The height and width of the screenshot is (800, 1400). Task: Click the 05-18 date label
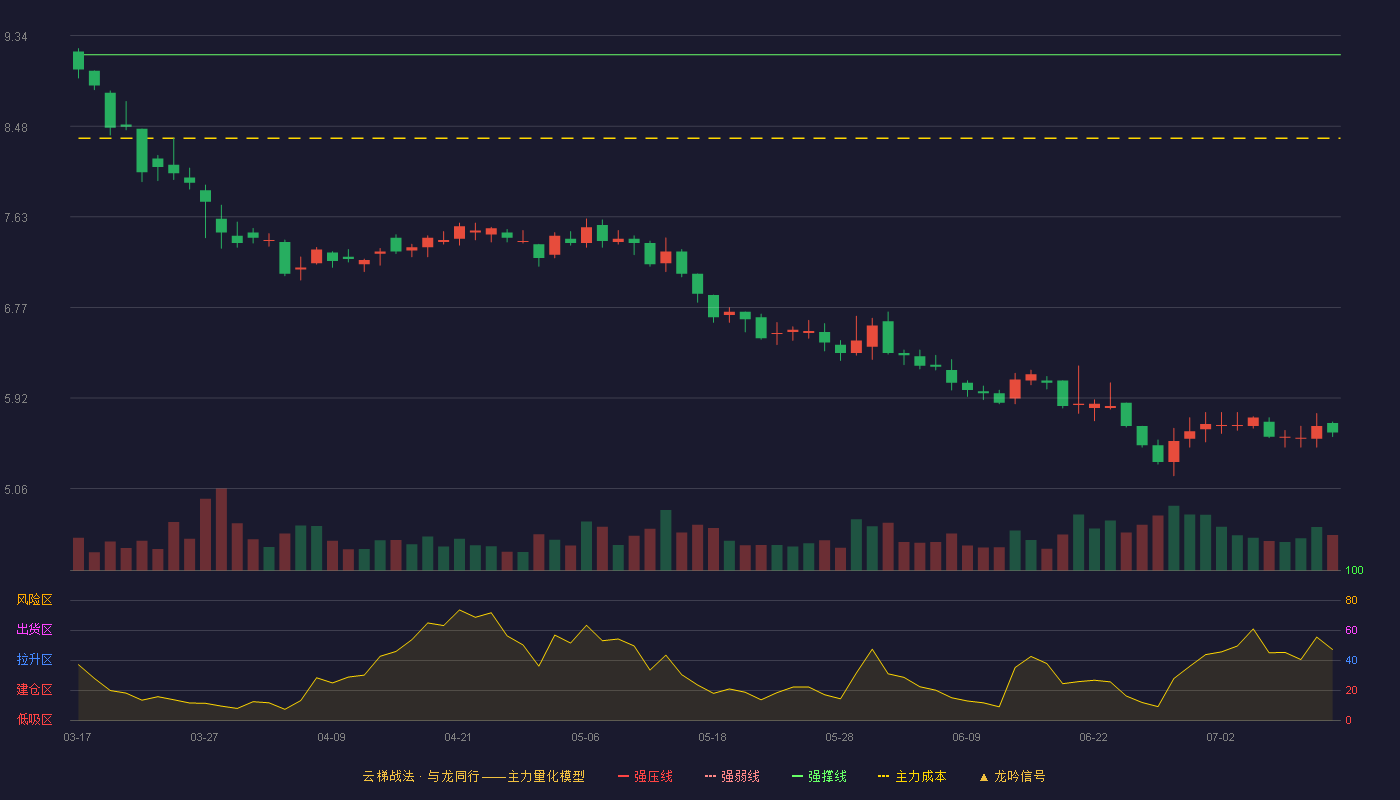pos(712,737)
